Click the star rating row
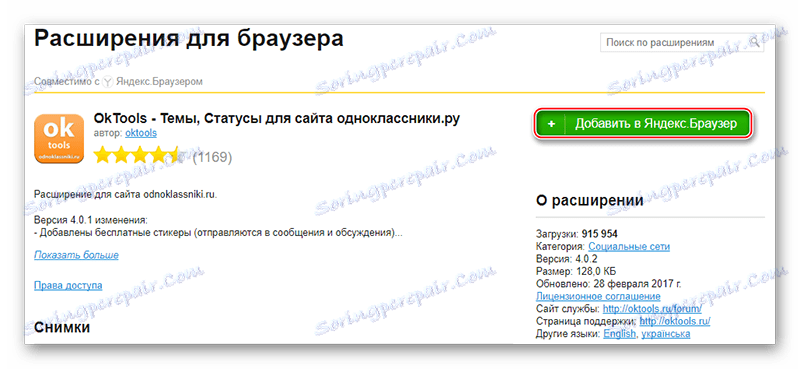Viewport: 800px width, 369px height. 136,156
